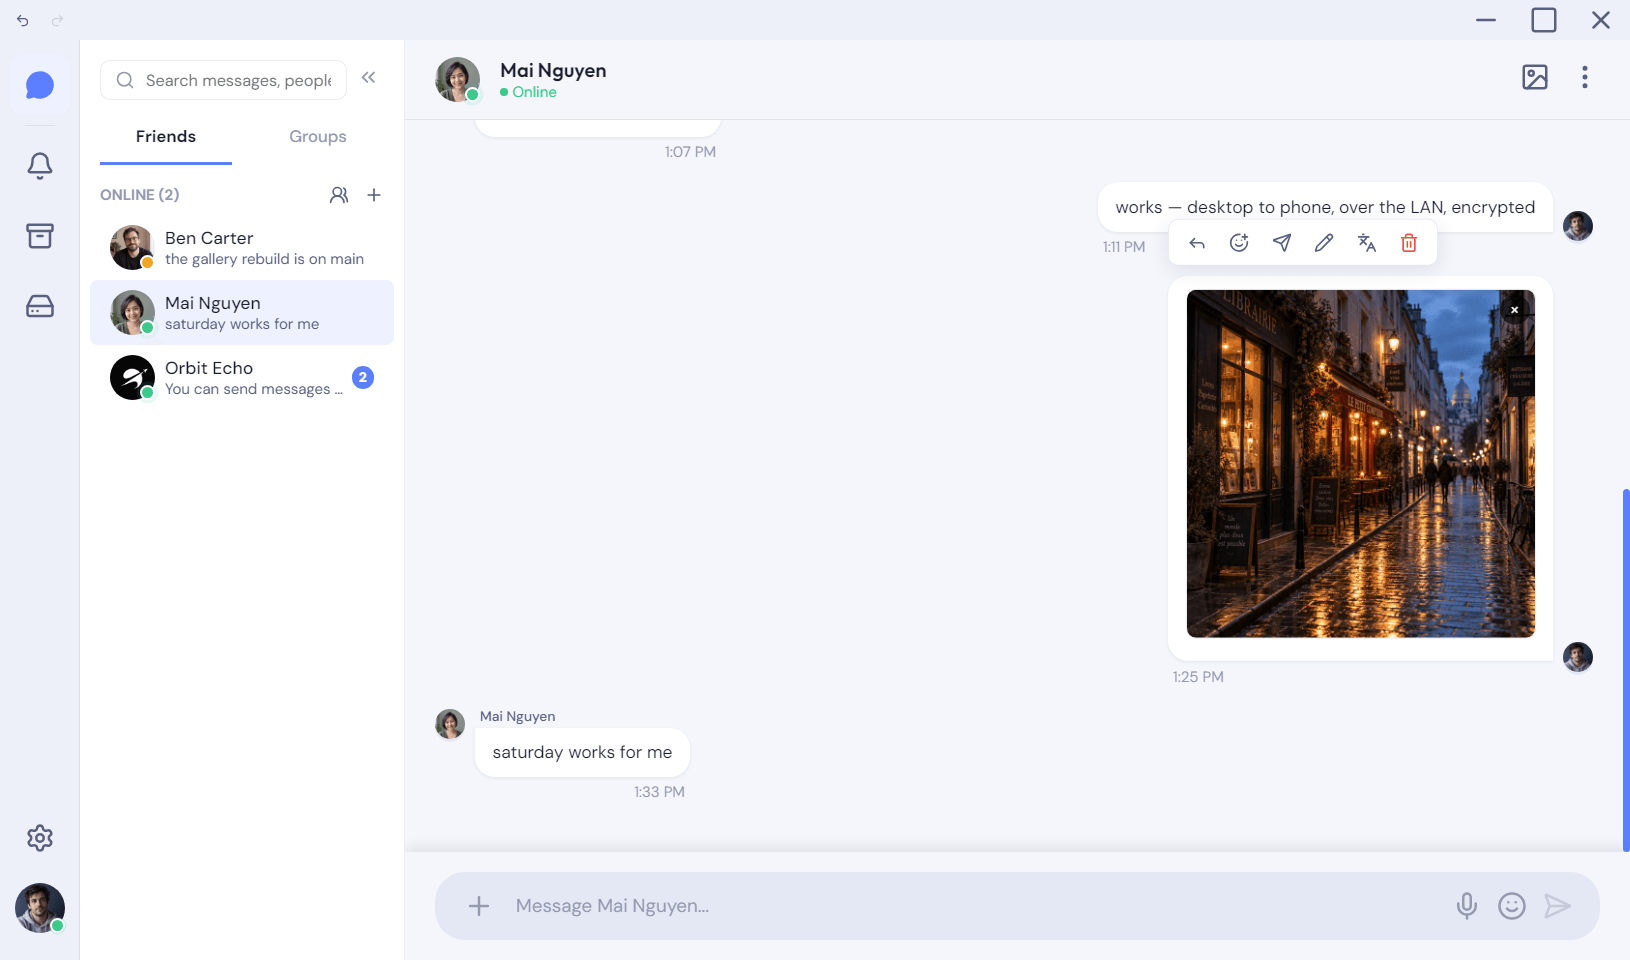The width and height of the screenshot is (1630, 960).
Task: Open settings gear in sidebar
Action: pos(40,838)
